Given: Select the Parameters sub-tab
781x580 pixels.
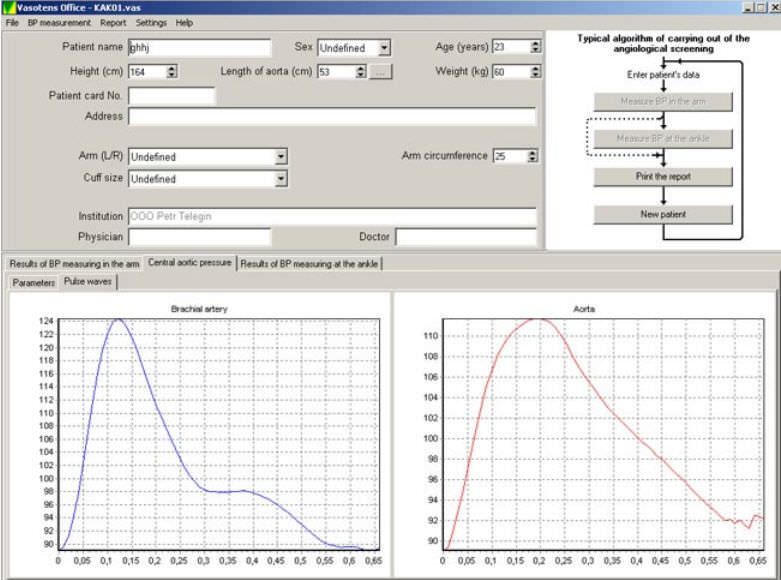Looking at the screenshot, I should 34,282.
